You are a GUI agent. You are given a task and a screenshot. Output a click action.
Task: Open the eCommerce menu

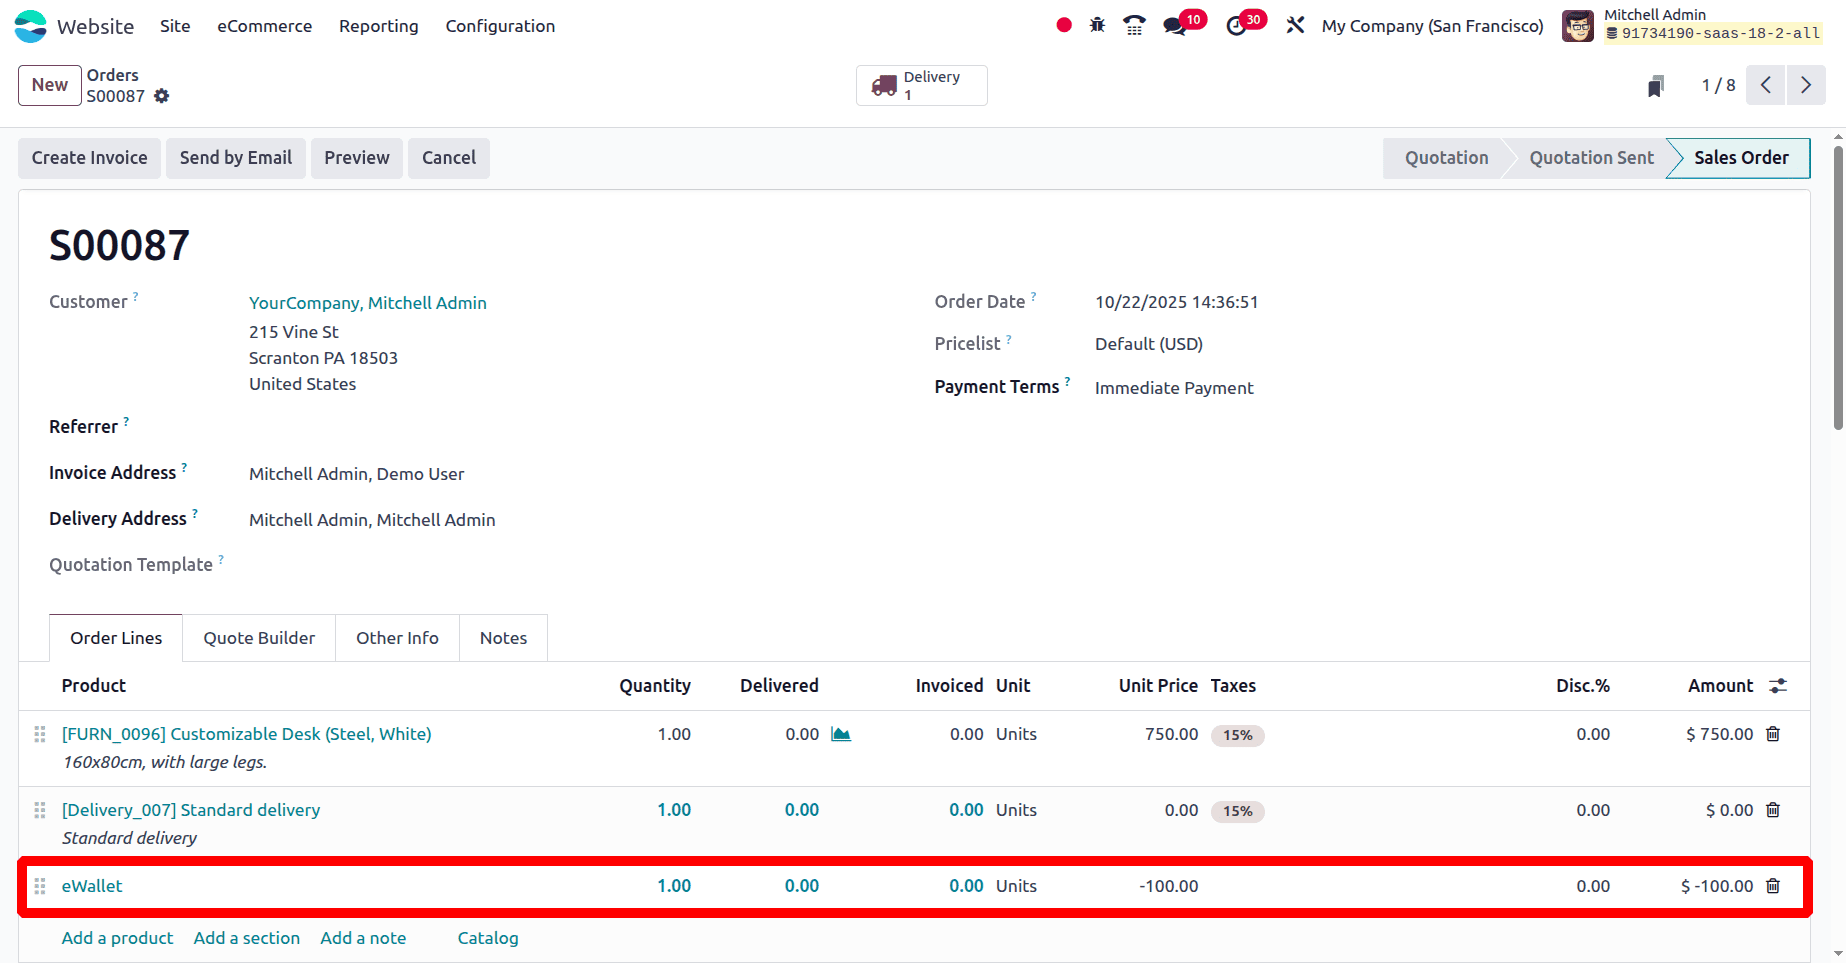[264, 26]
